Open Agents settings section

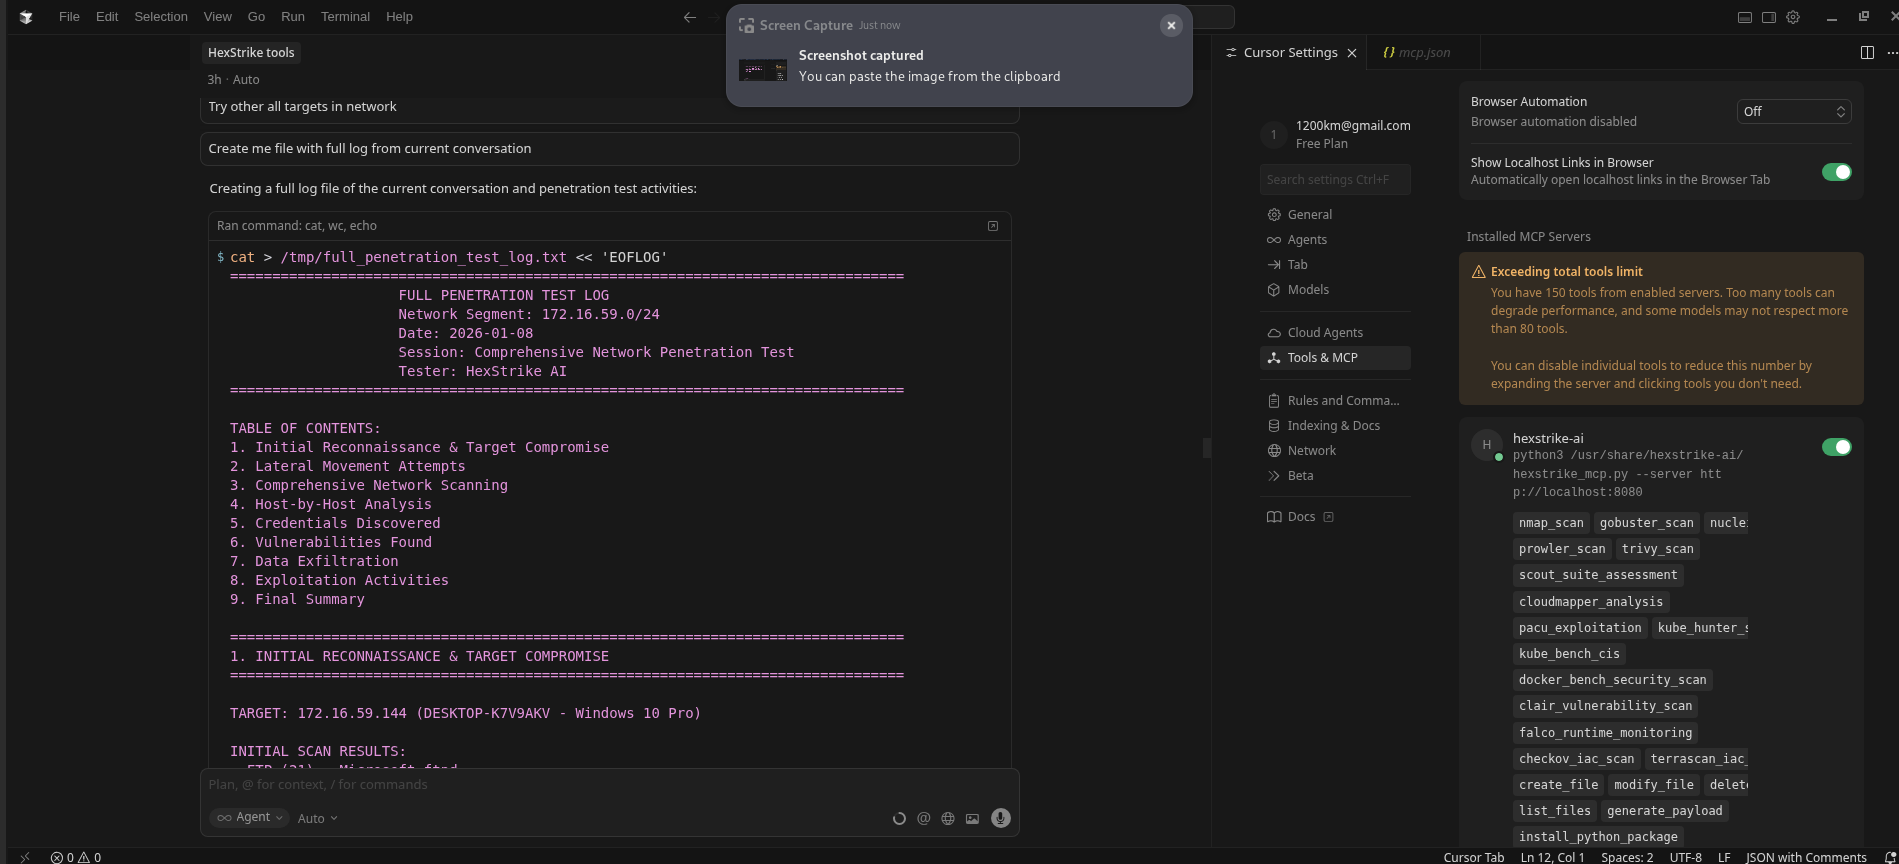tap(1335, 240)
